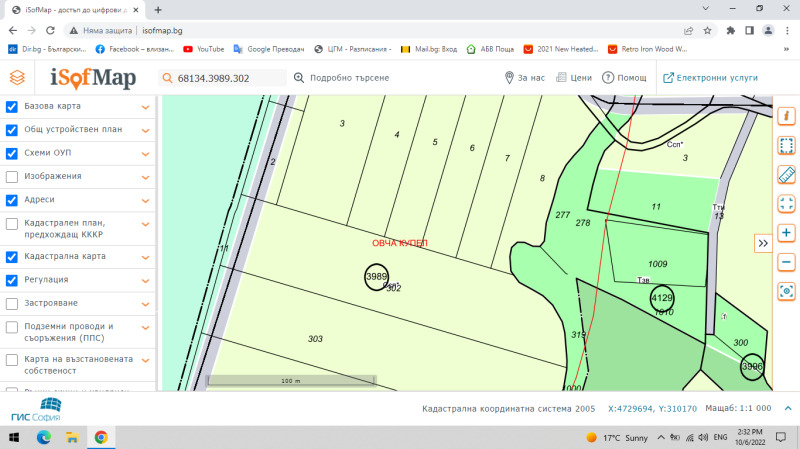
Task: Expand the Базова карта options
Action: tap(145, 107)
